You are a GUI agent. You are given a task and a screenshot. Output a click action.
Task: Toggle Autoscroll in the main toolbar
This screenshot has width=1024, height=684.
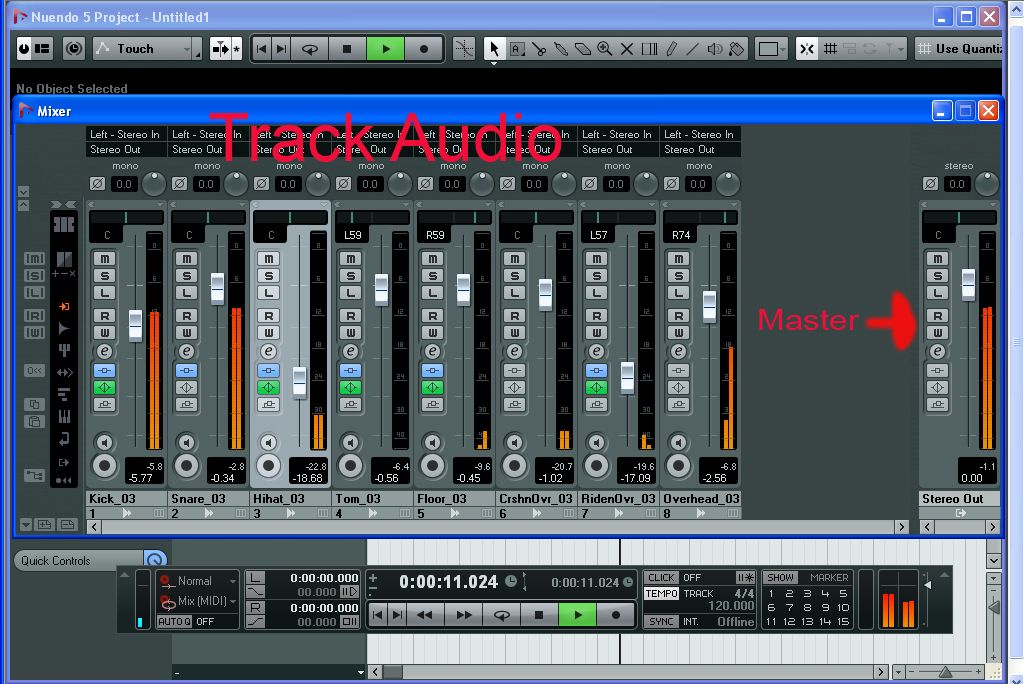[x=222, y=49]
